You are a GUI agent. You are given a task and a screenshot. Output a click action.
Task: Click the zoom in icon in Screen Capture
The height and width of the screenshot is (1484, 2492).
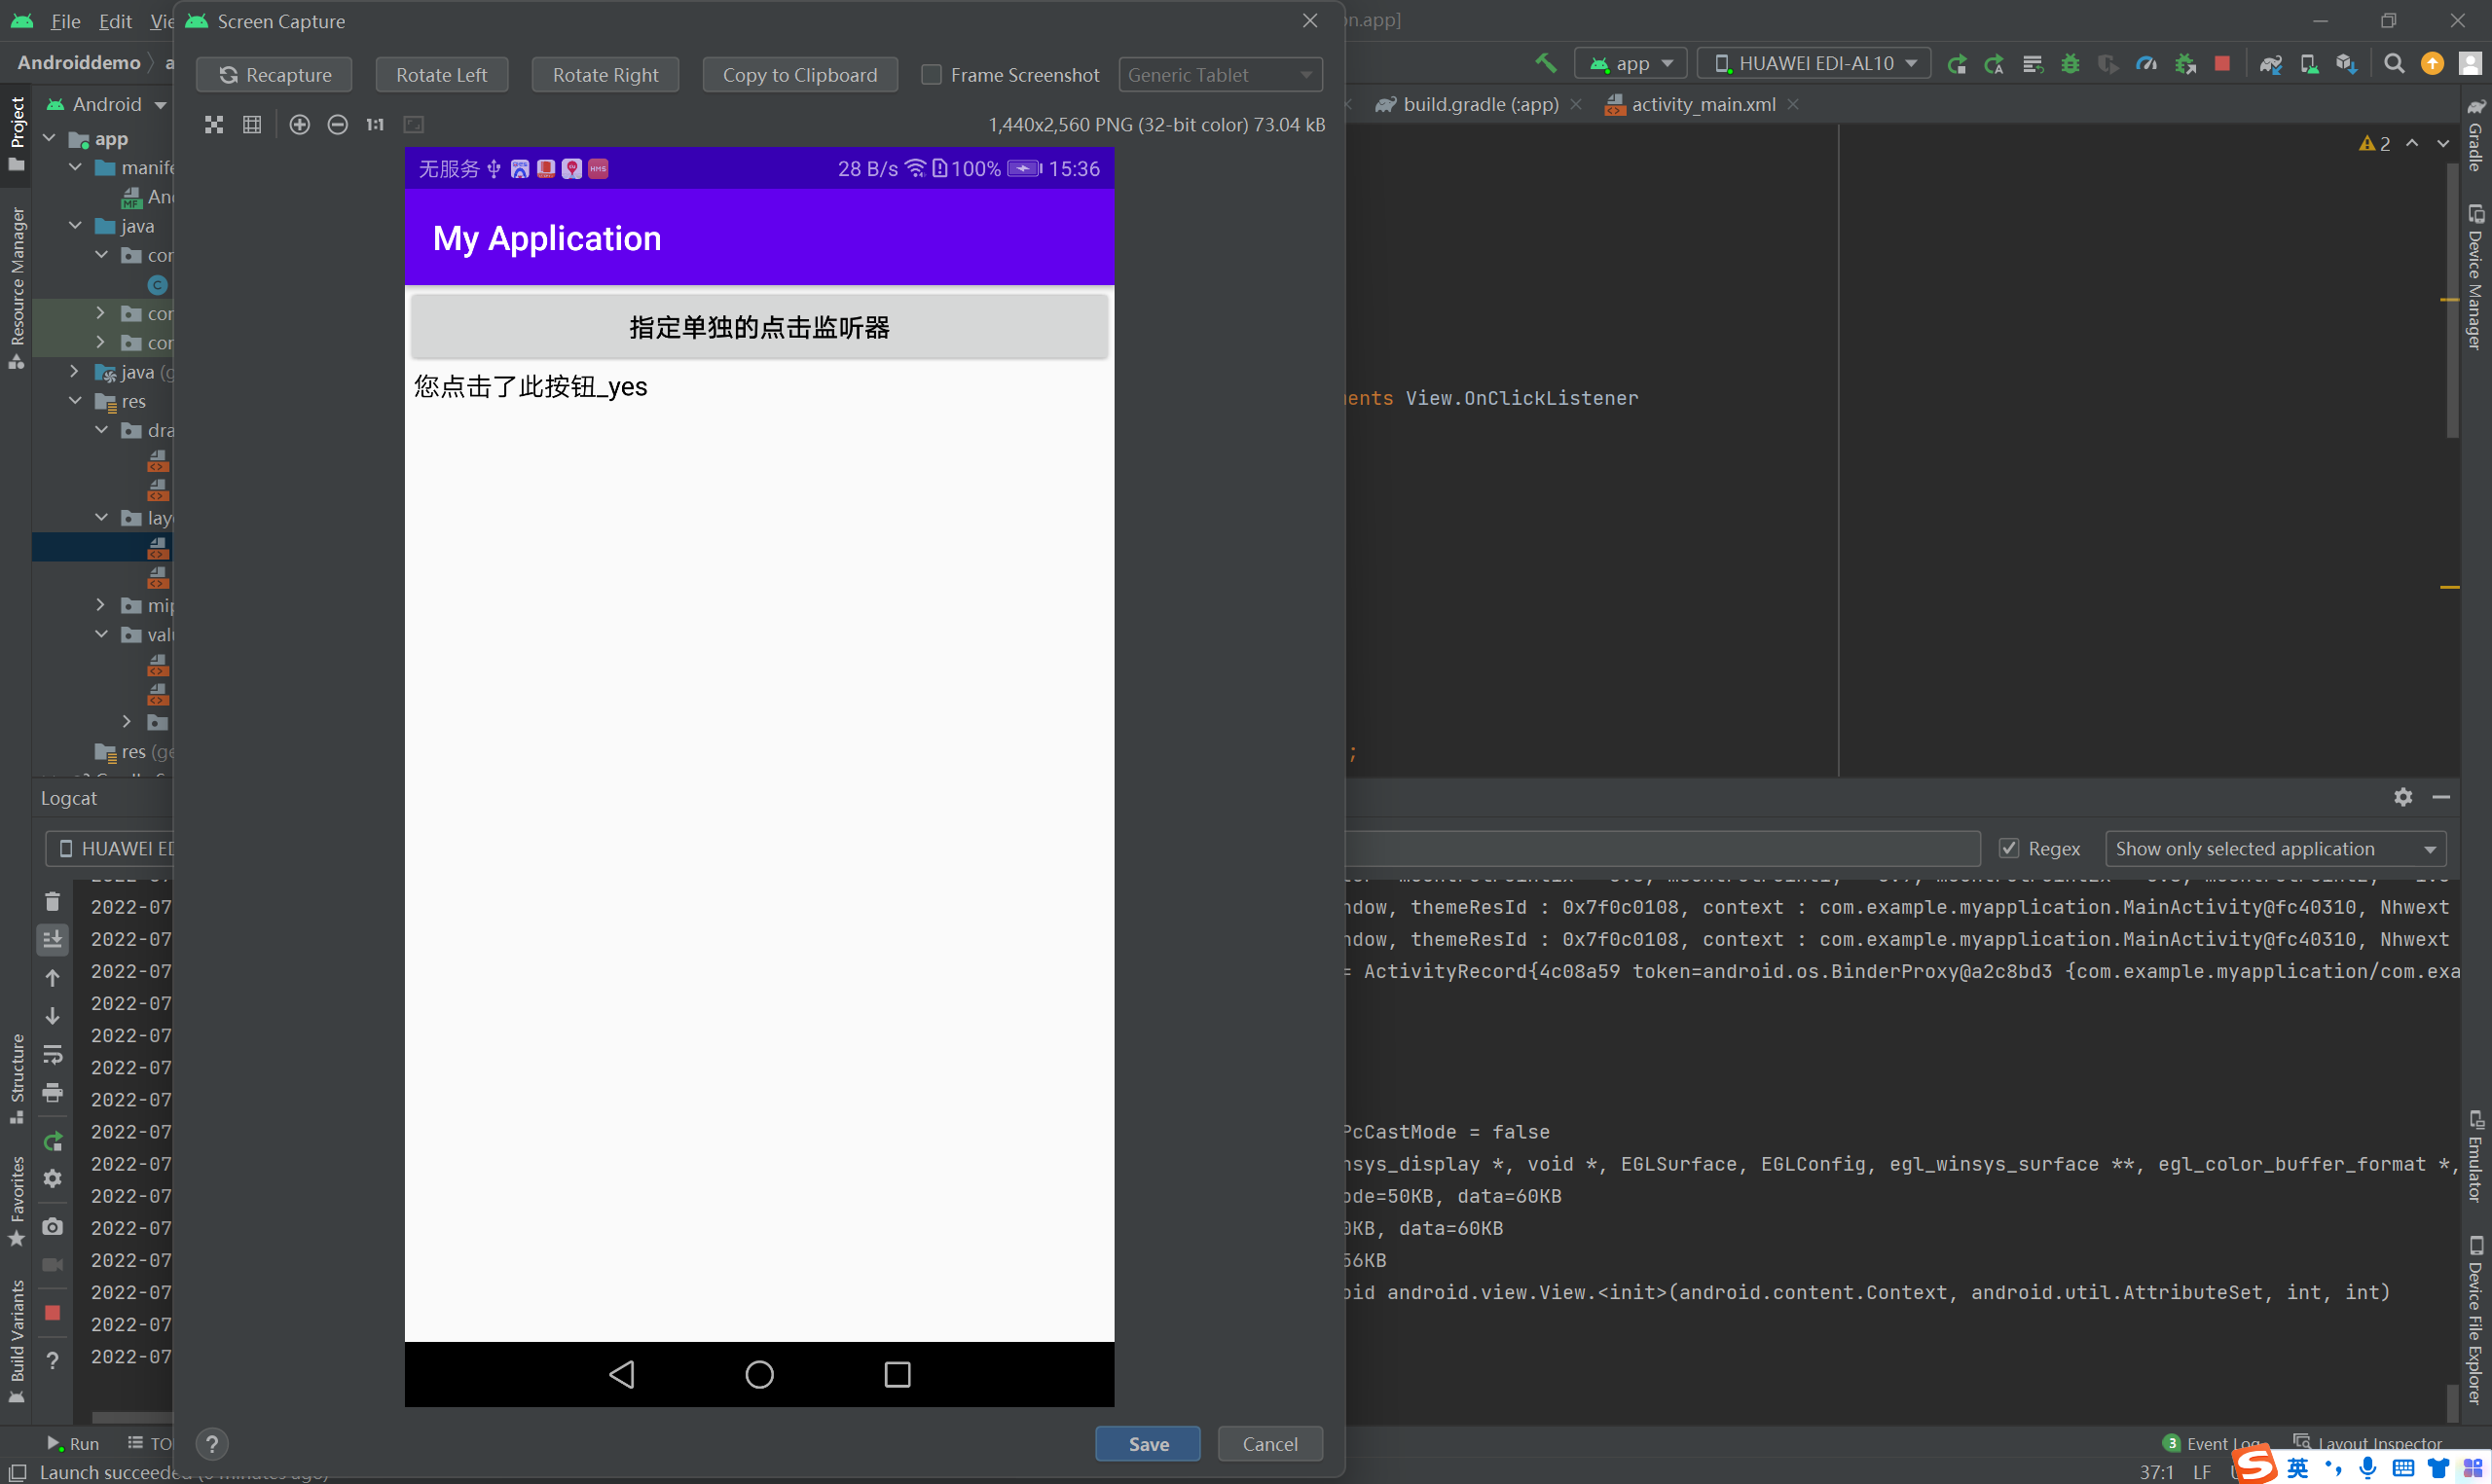point(299,124)
